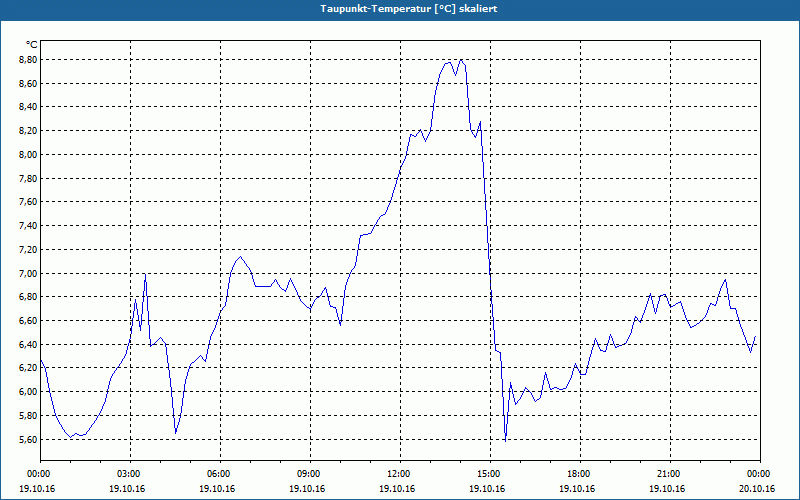Click the curve peak near 14:00

pos(461,60)
